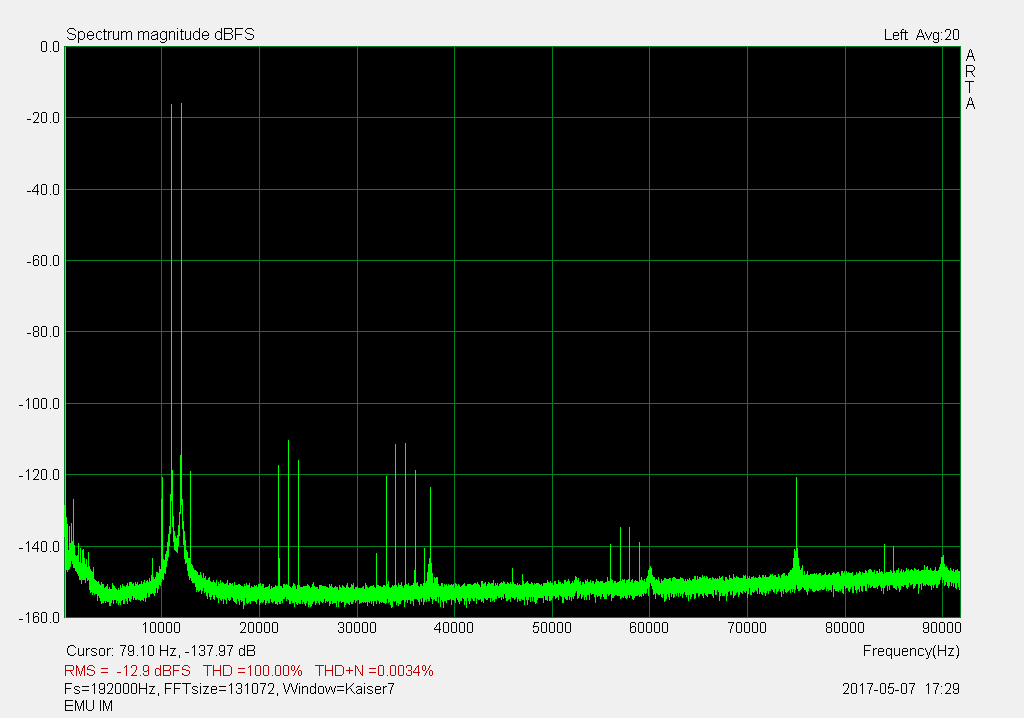Click the -60.0 y-axis label
This screenshot has width=1024, height=718.
pos(43,261)
